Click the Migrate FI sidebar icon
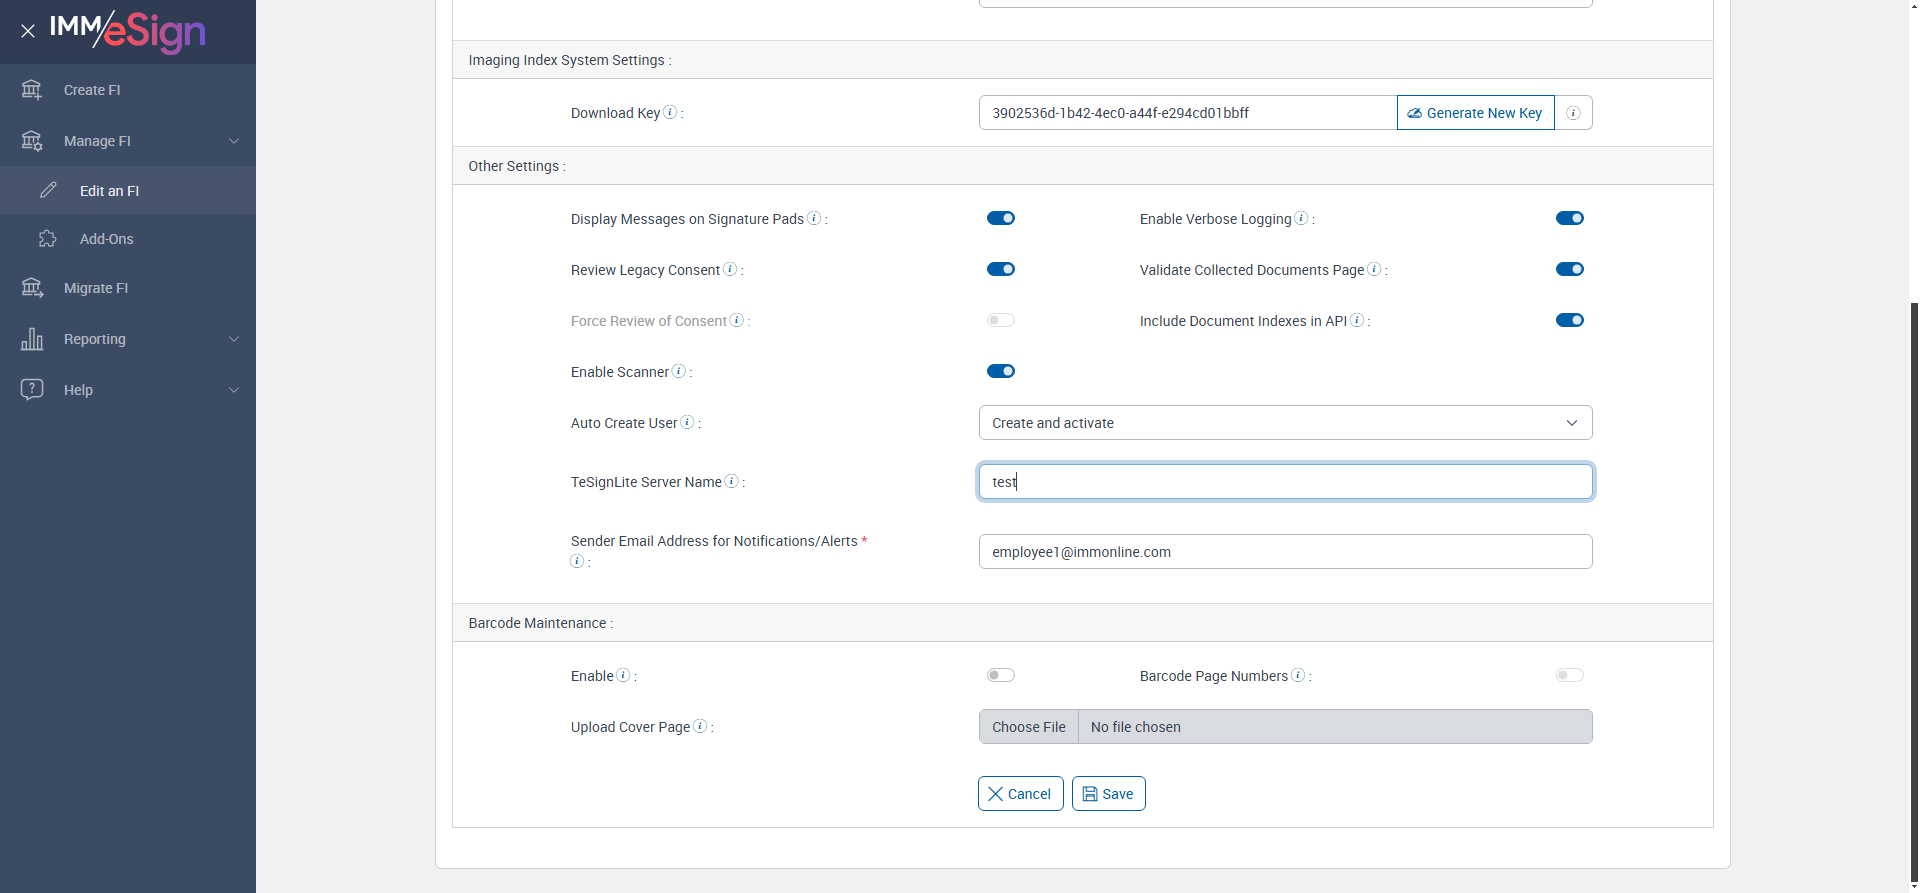 pos(32,288)
